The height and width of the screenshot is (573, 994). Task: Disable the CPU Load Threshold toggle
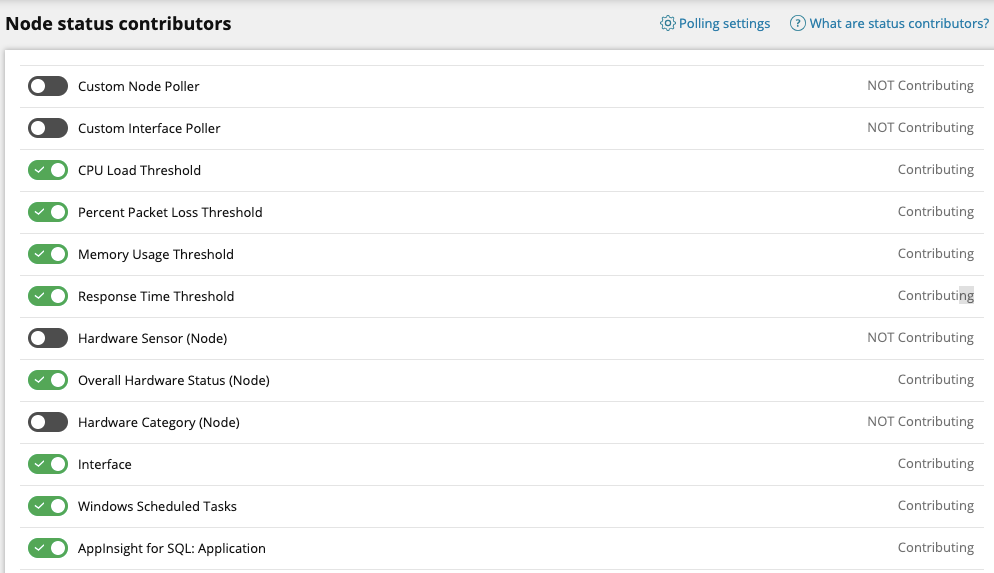pos(48,170)
